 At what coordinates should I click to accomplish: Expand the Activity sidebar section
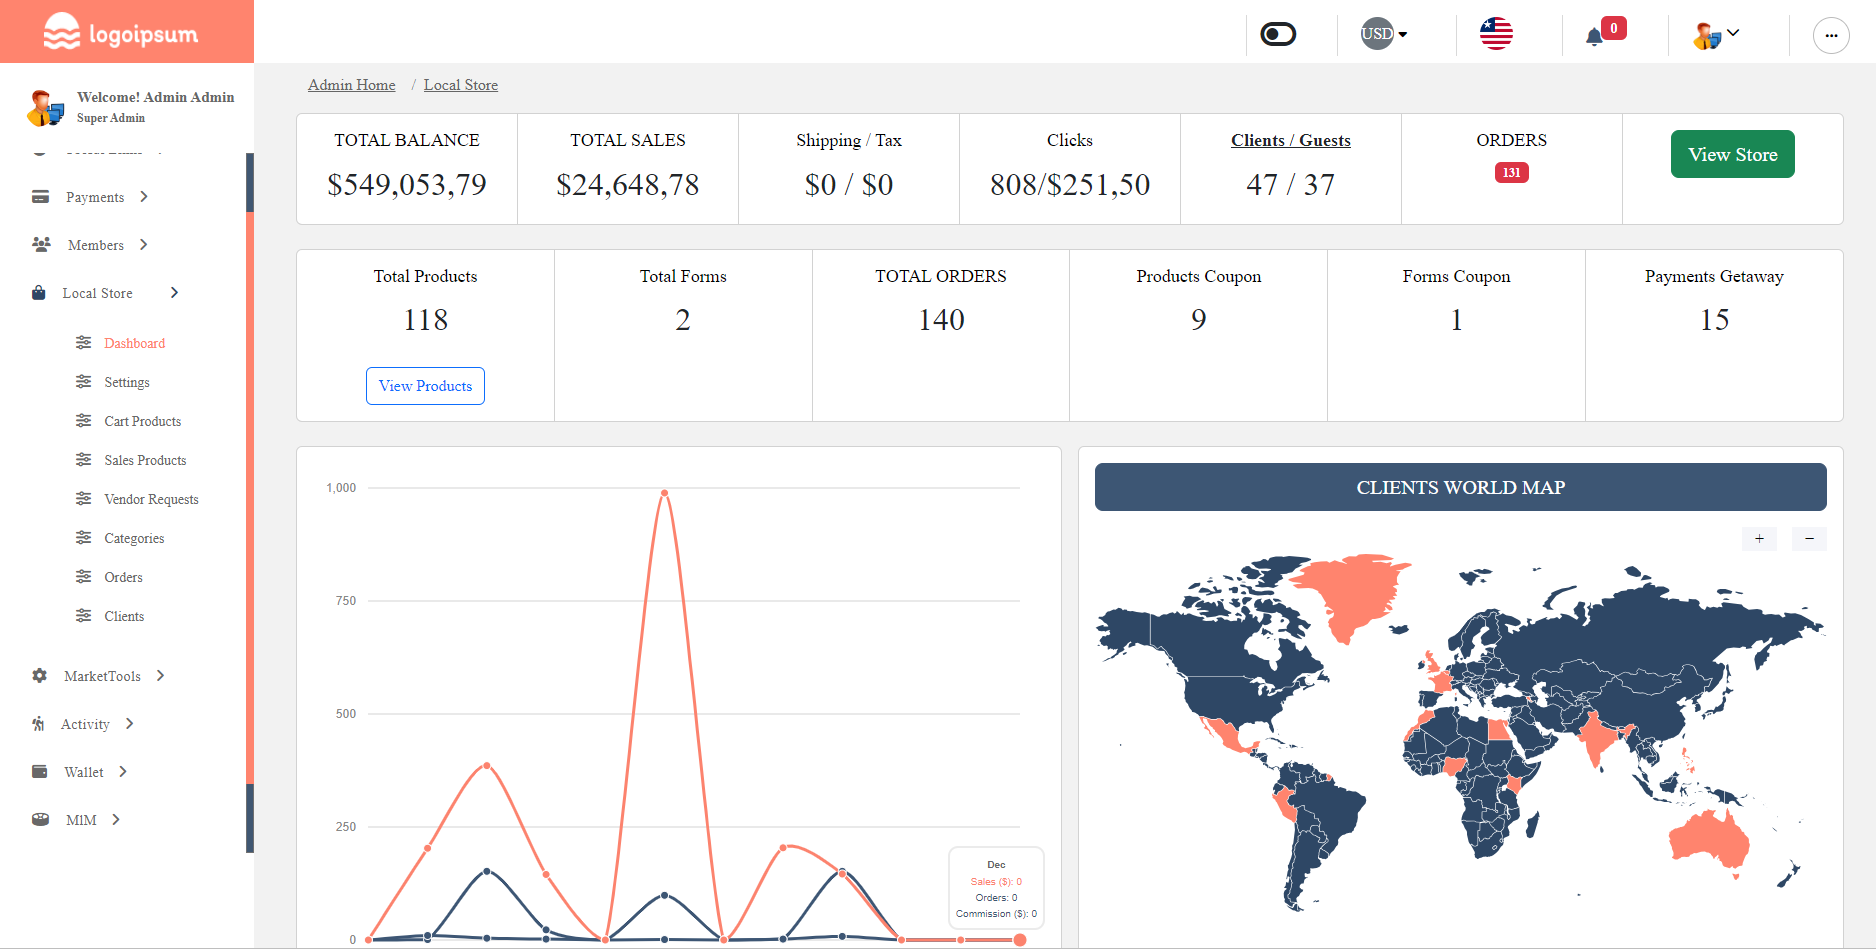[85, 723]
